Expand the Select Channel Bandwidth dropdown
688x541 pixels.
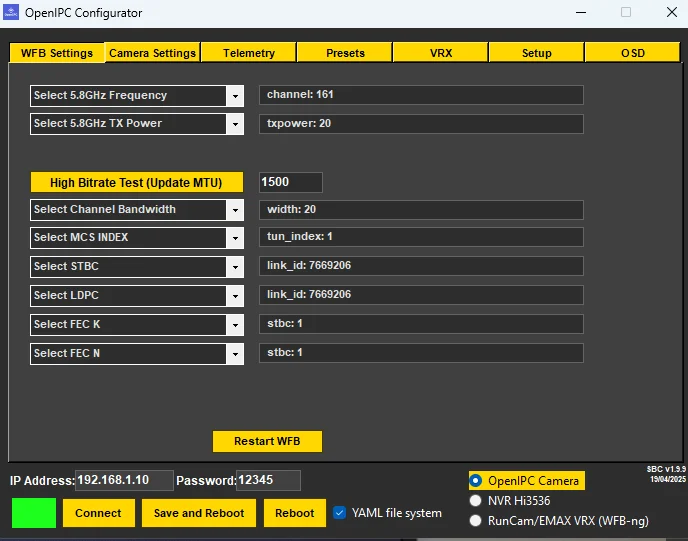[x=235, y=210]
